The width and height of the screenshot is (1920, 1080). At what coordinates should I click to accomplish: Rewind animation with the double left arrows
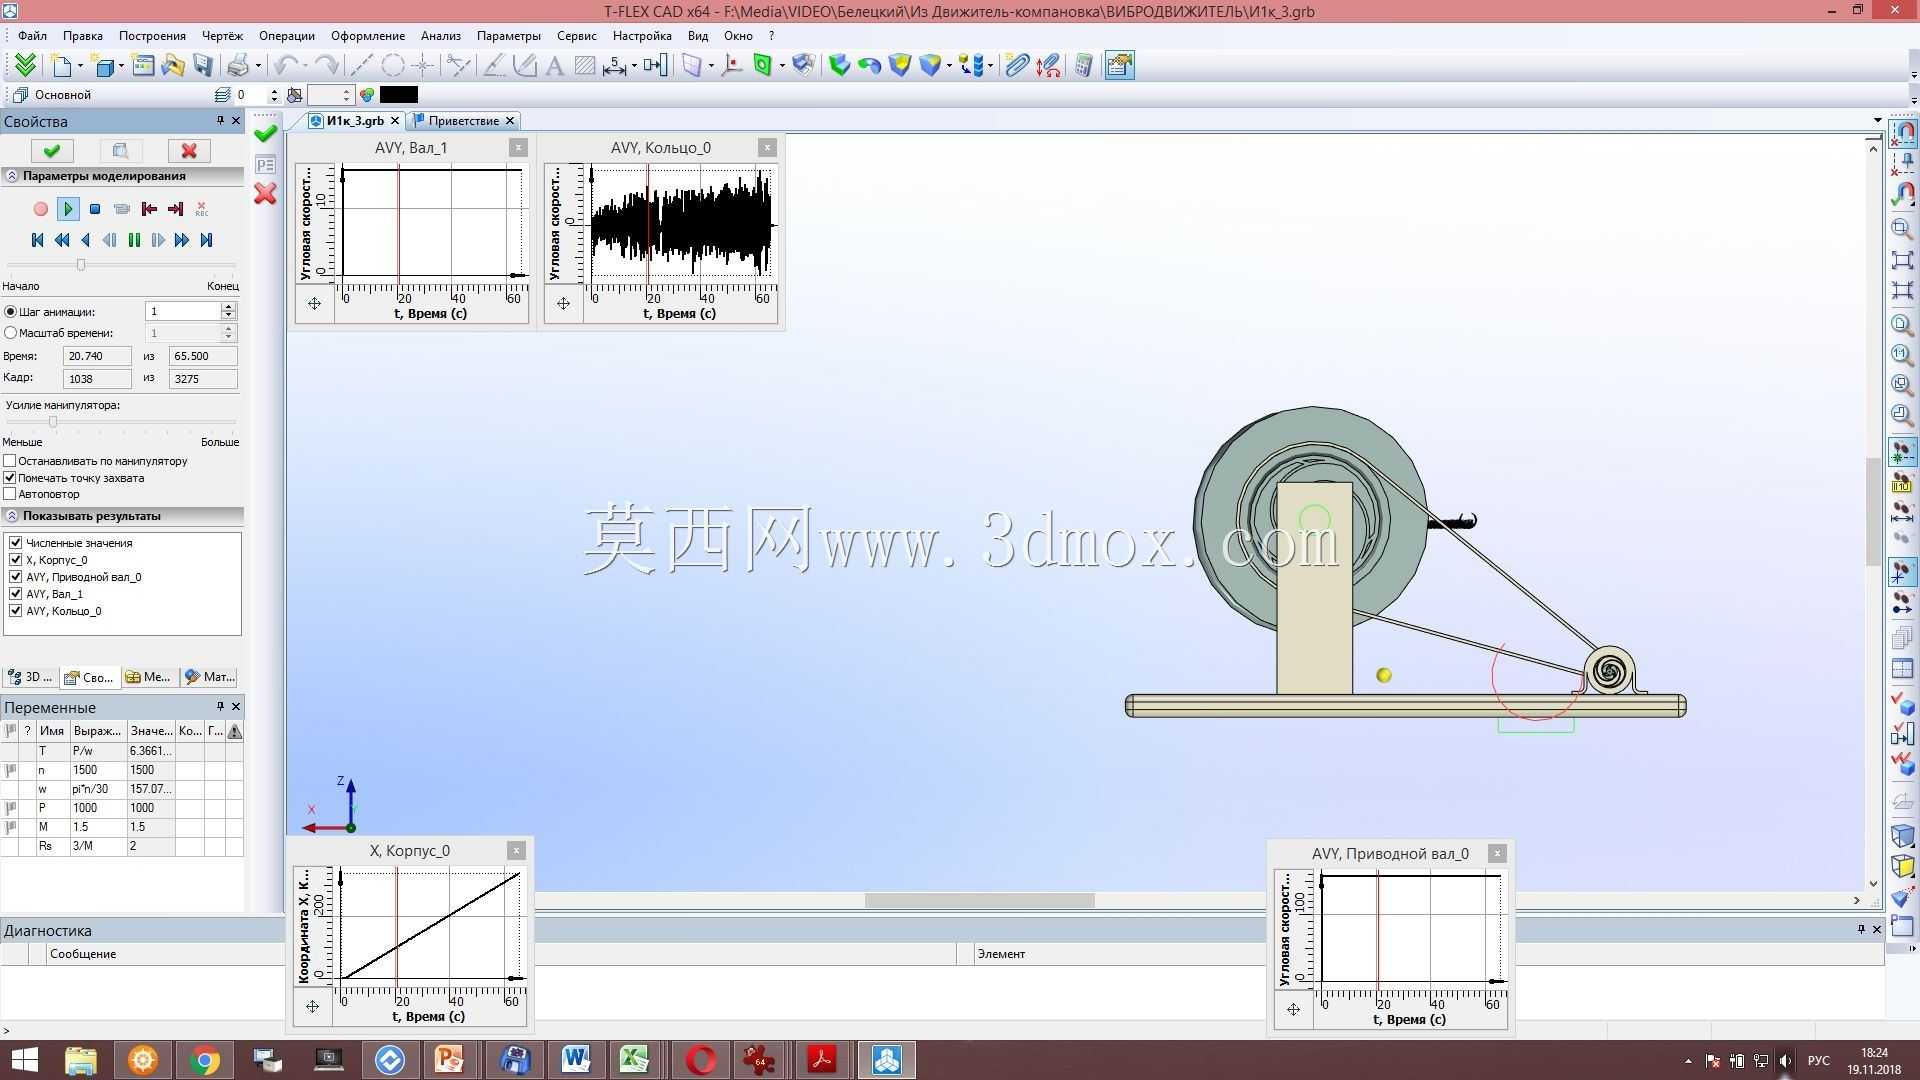point(62,240)
